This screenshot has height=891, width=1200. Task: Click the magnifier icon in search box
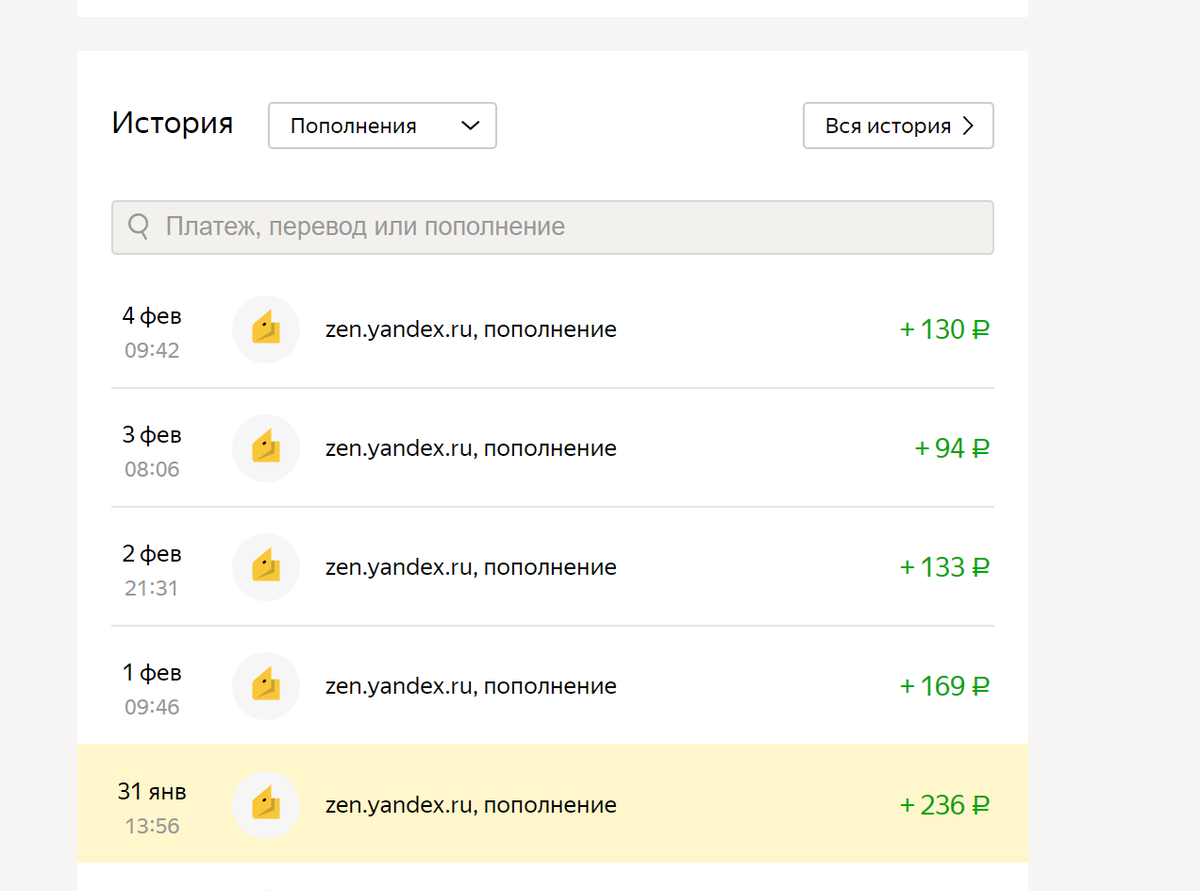(x=139, y=227)
